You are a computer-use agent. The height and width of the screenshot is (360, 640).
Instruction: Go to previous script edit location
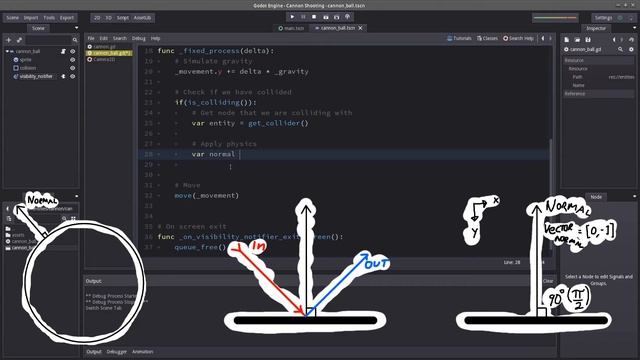543,38
